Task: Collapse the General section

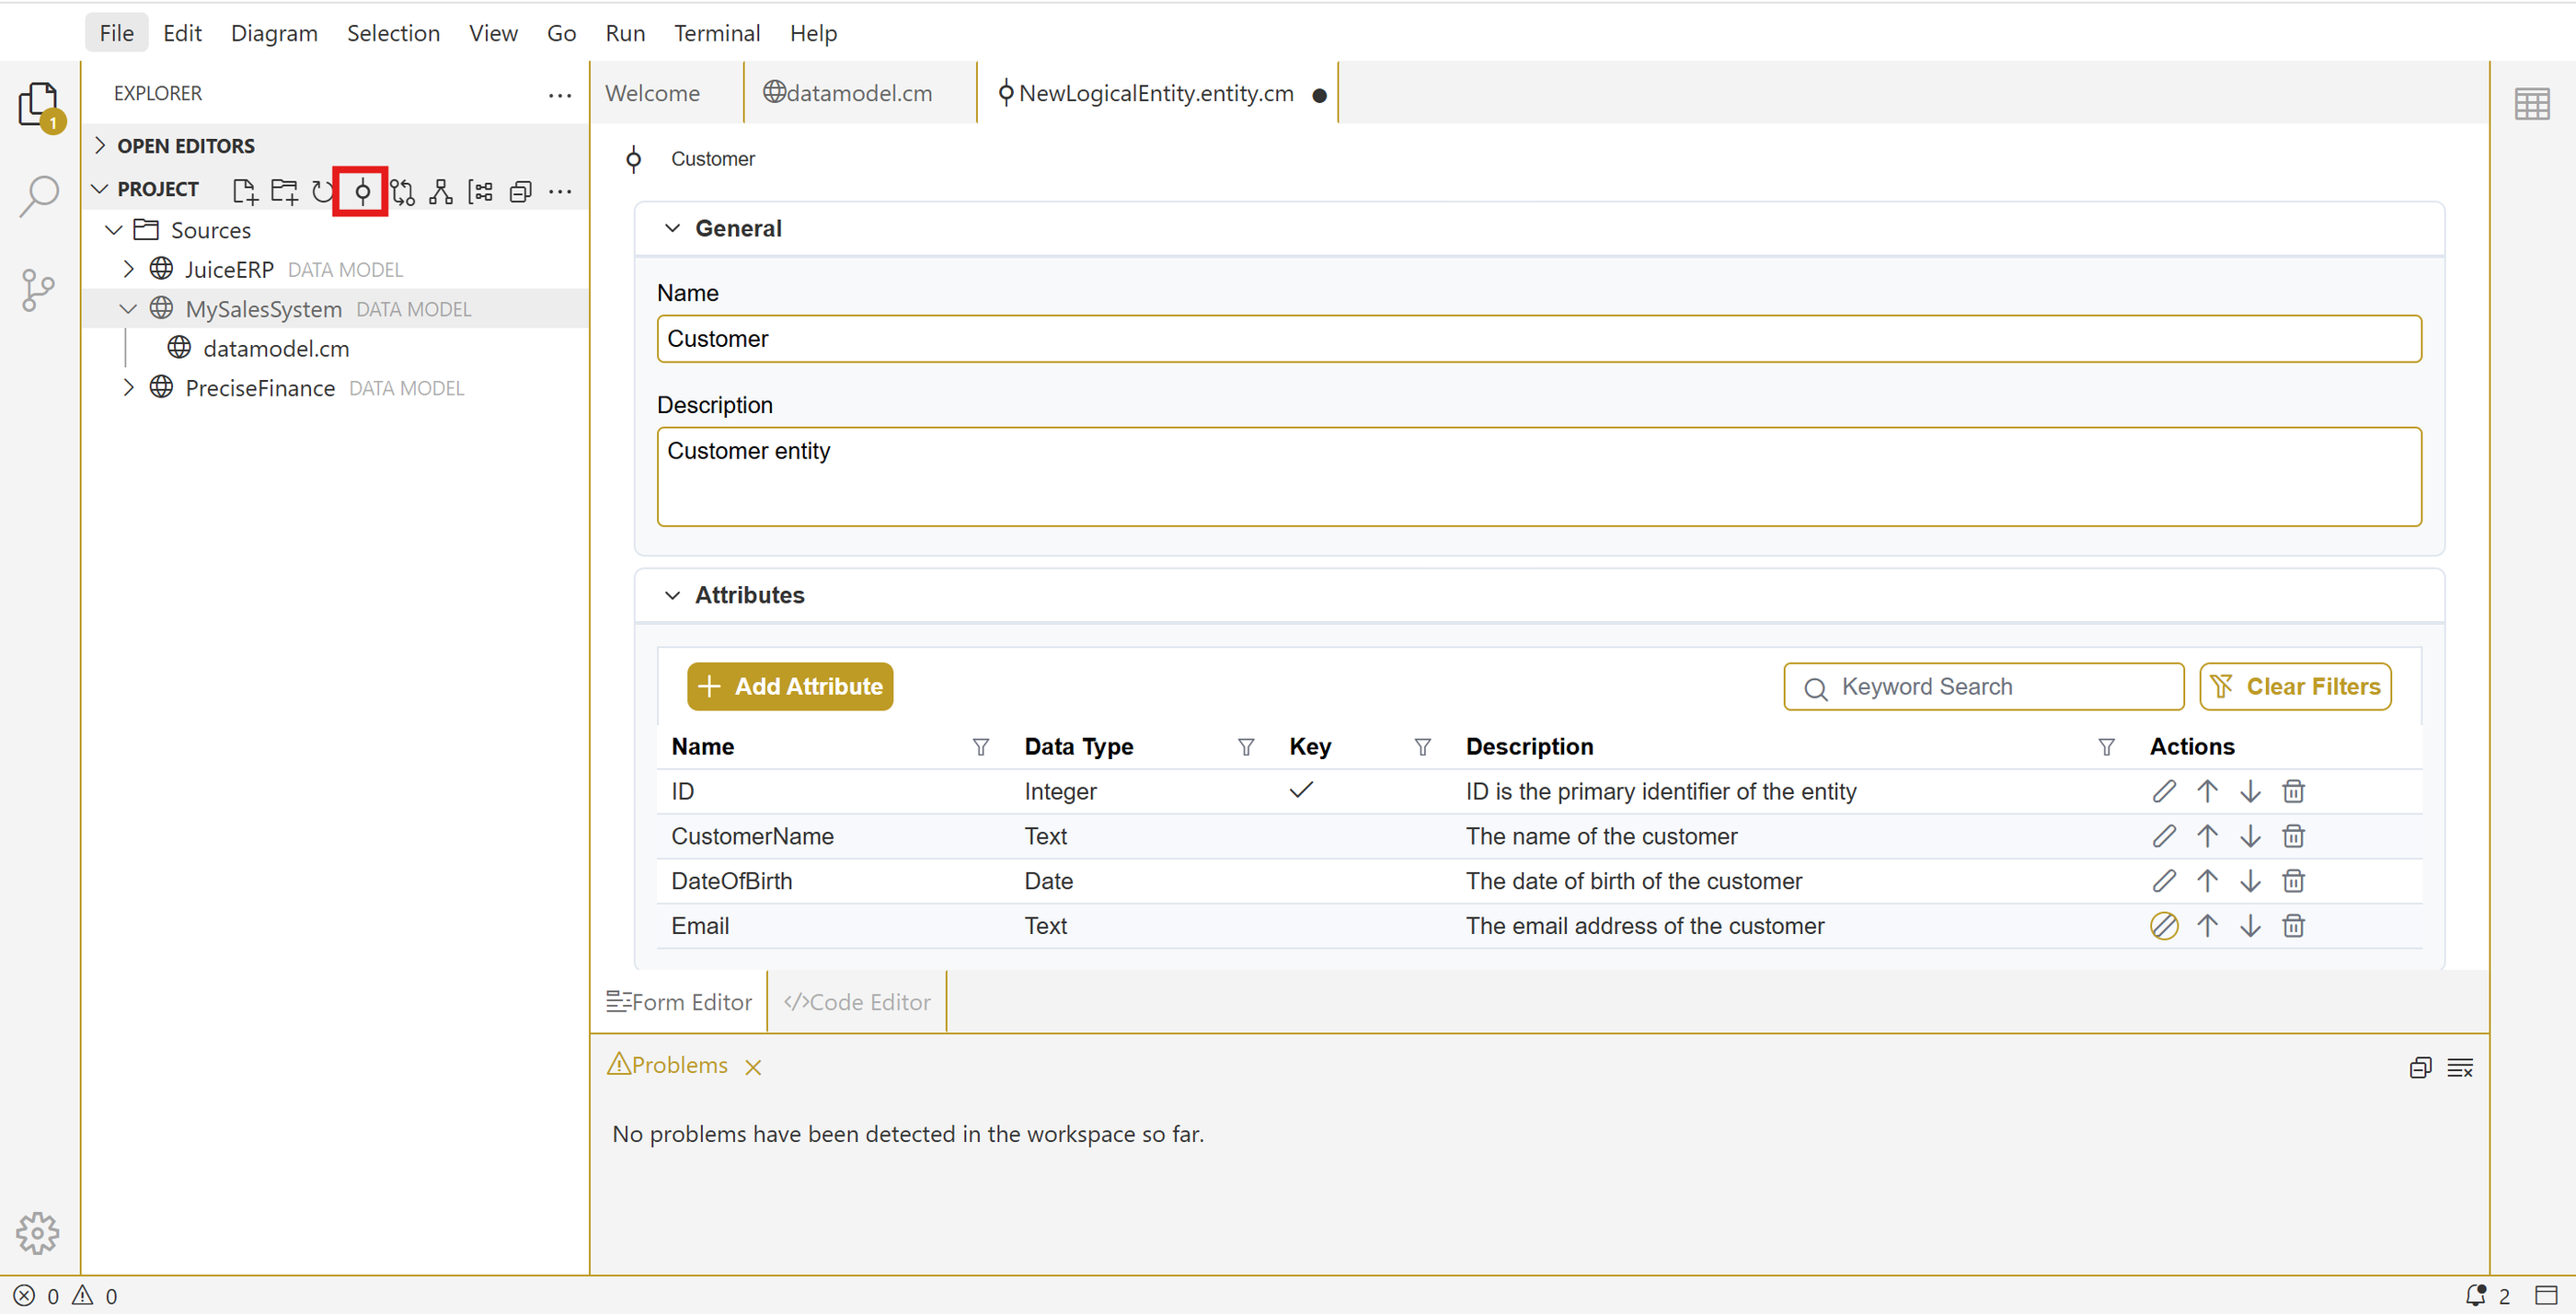Action: pyautogui.click(x=672, y=228)
